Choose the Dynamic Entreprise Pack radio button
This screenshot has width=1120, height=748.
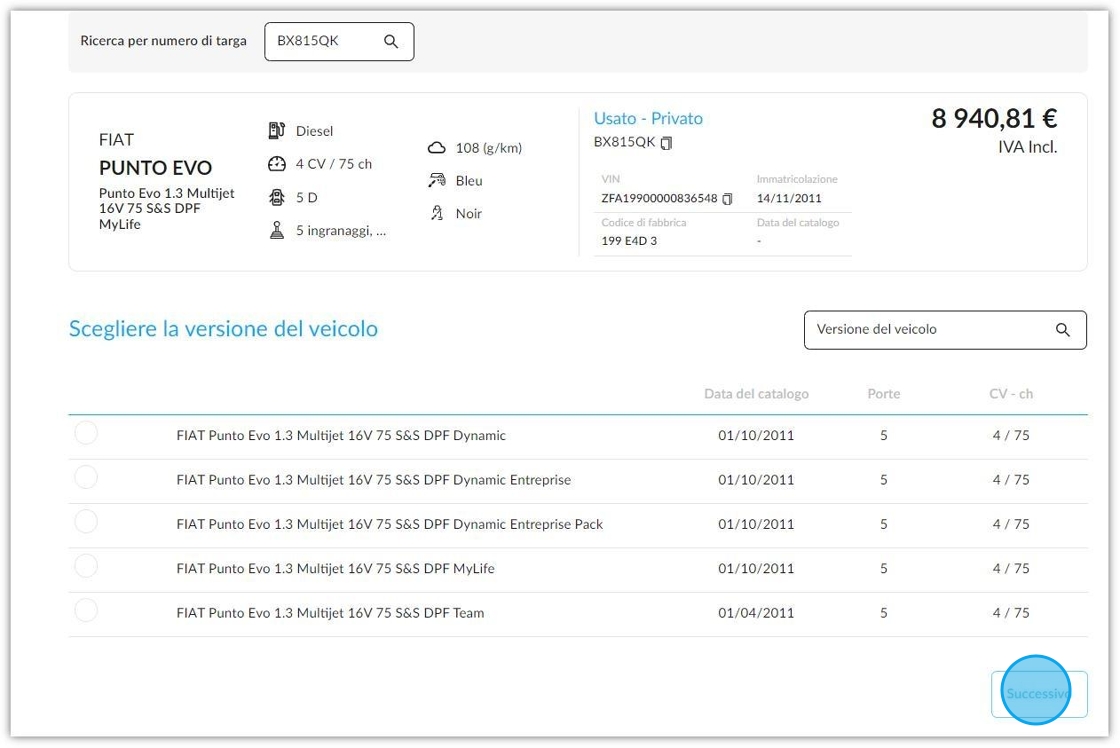pyautogui.click(x=86, y=522)
